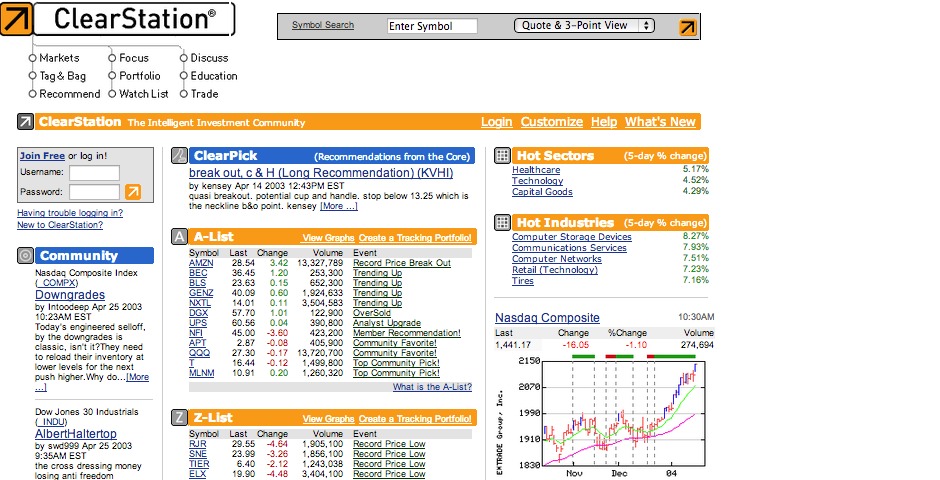Open the QQQ symbol link
Screen dimensions: 940x480
tap(200, 353)
